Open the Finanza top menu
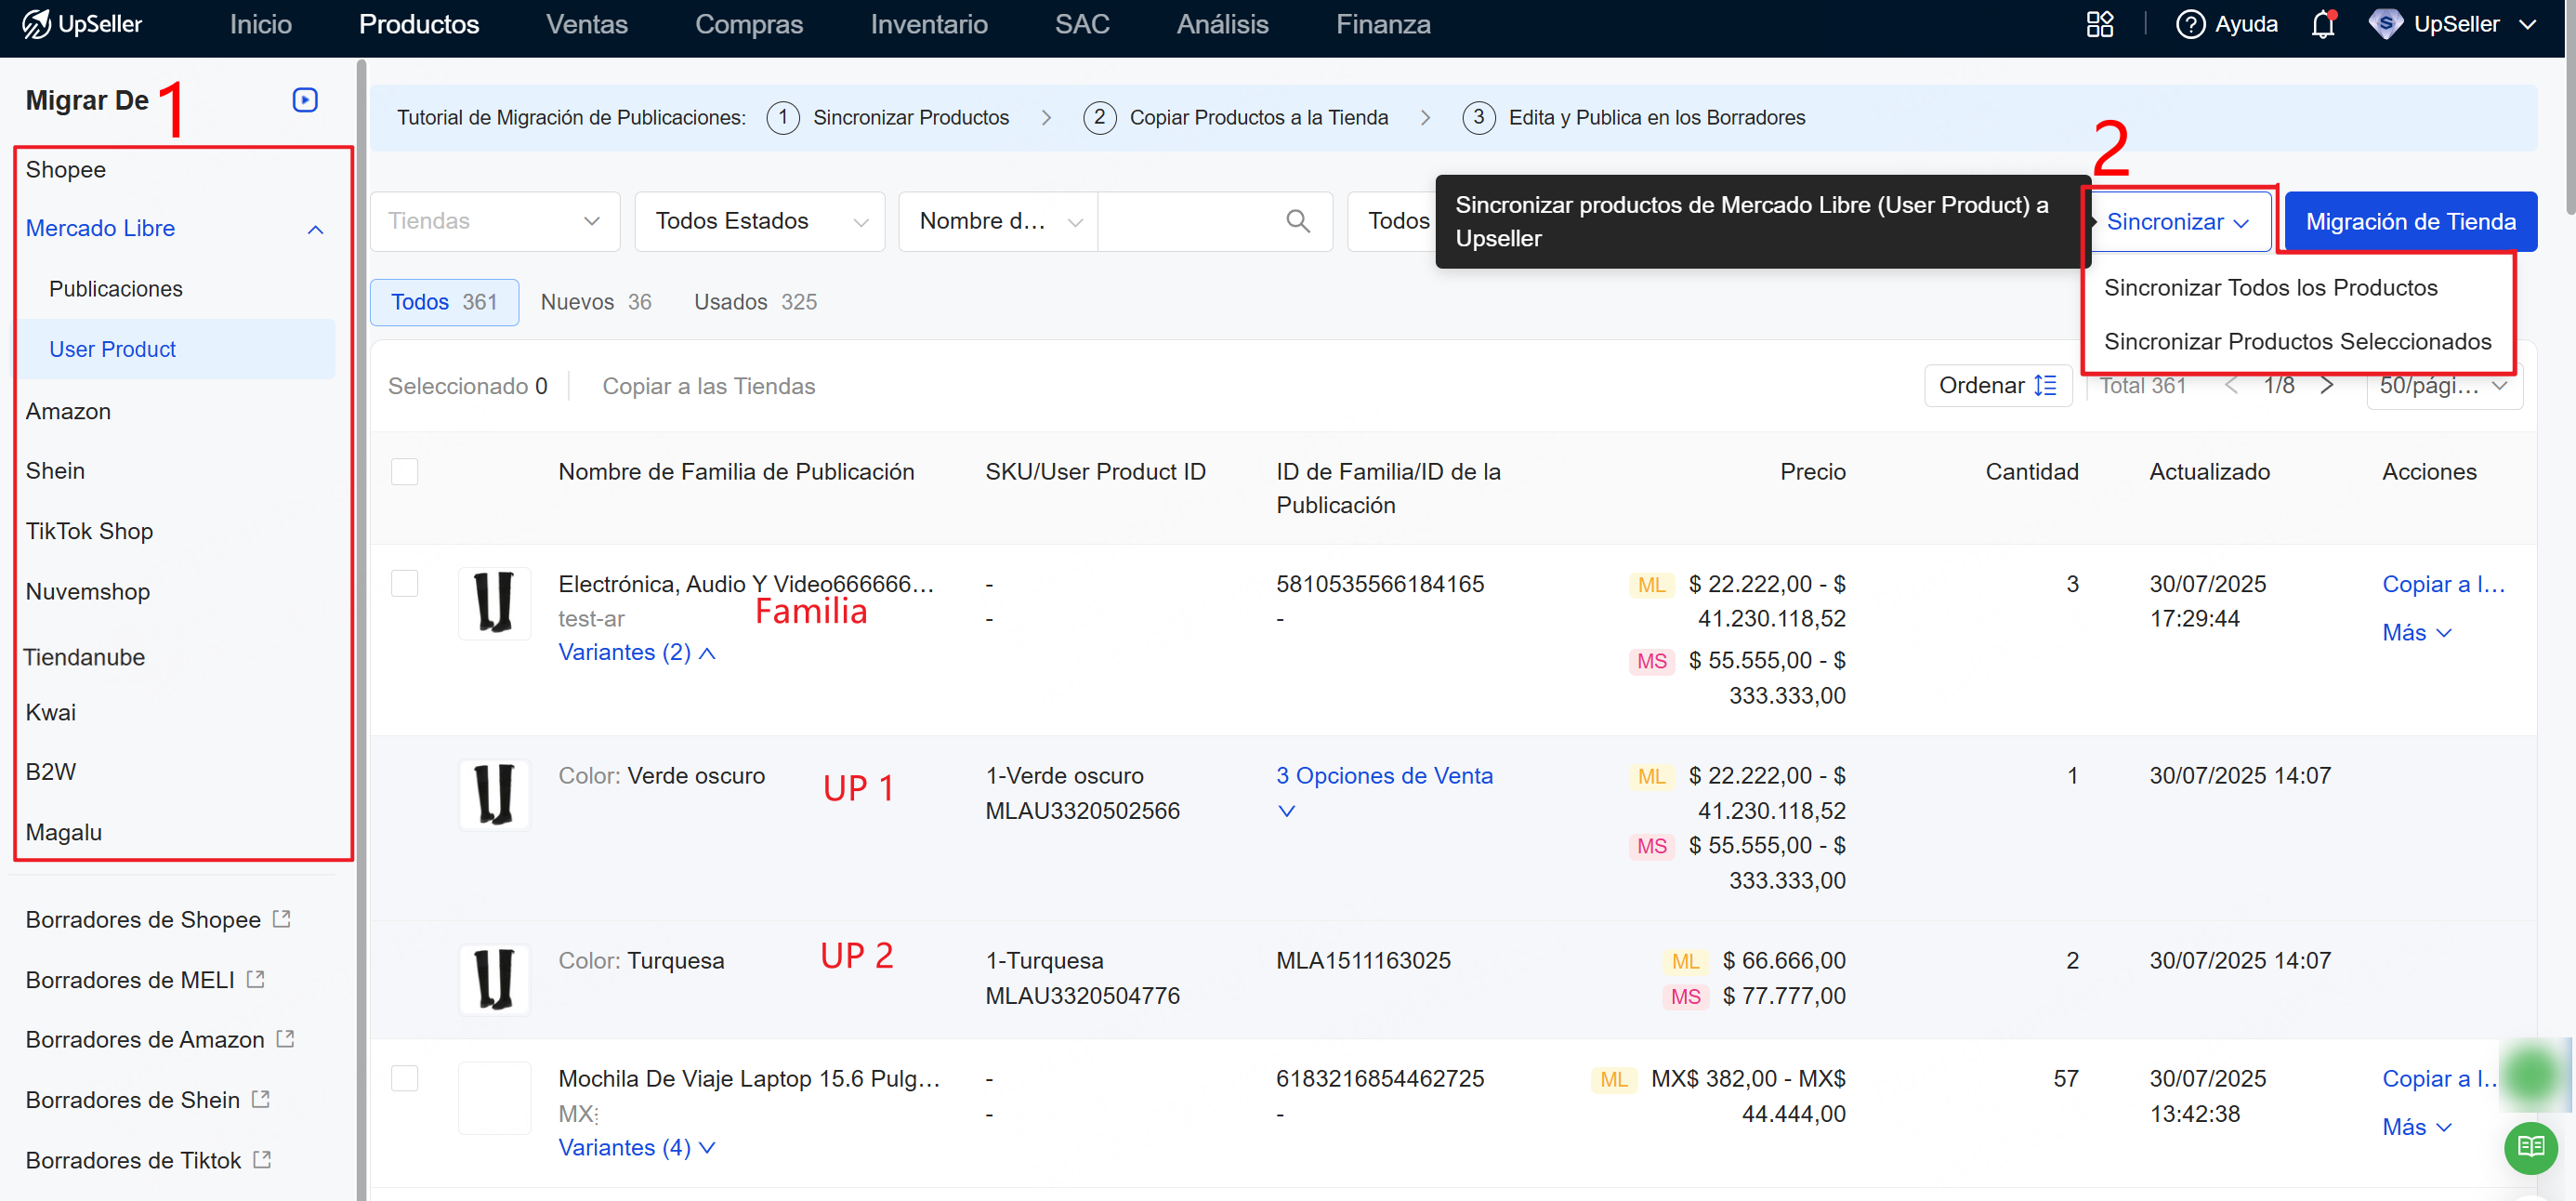The height and width of the screenshot is (1201, 2576). point(1383,24)
